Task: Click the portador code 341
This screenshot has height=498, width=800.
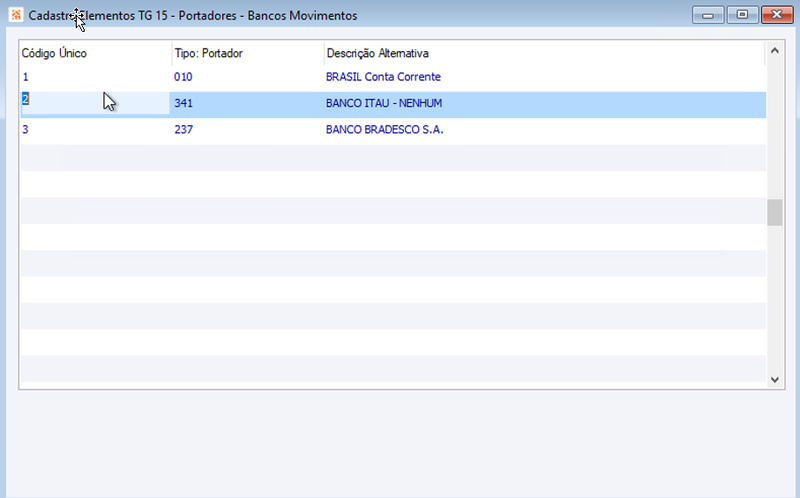Action: [183, 103]
